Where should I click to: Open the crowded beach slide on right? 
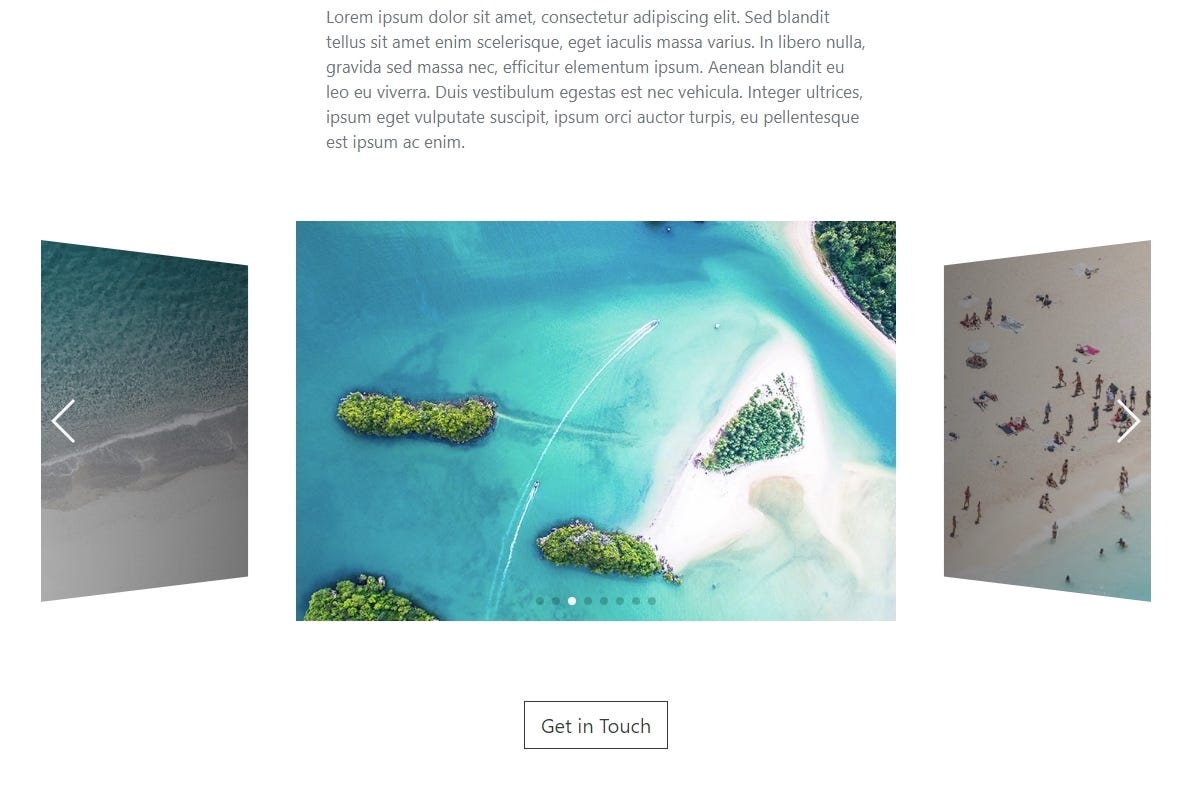[x=1047, y=421]
